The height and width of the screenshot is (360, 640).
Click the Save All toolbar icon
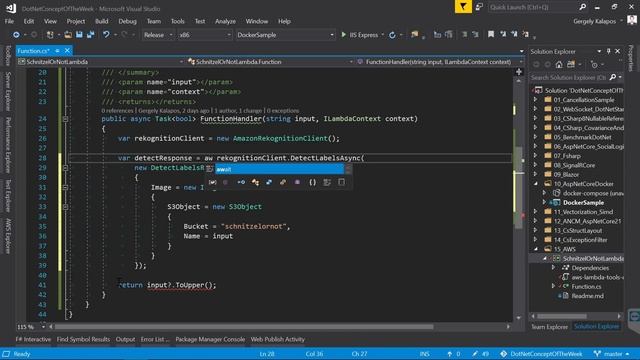(90, 35)
